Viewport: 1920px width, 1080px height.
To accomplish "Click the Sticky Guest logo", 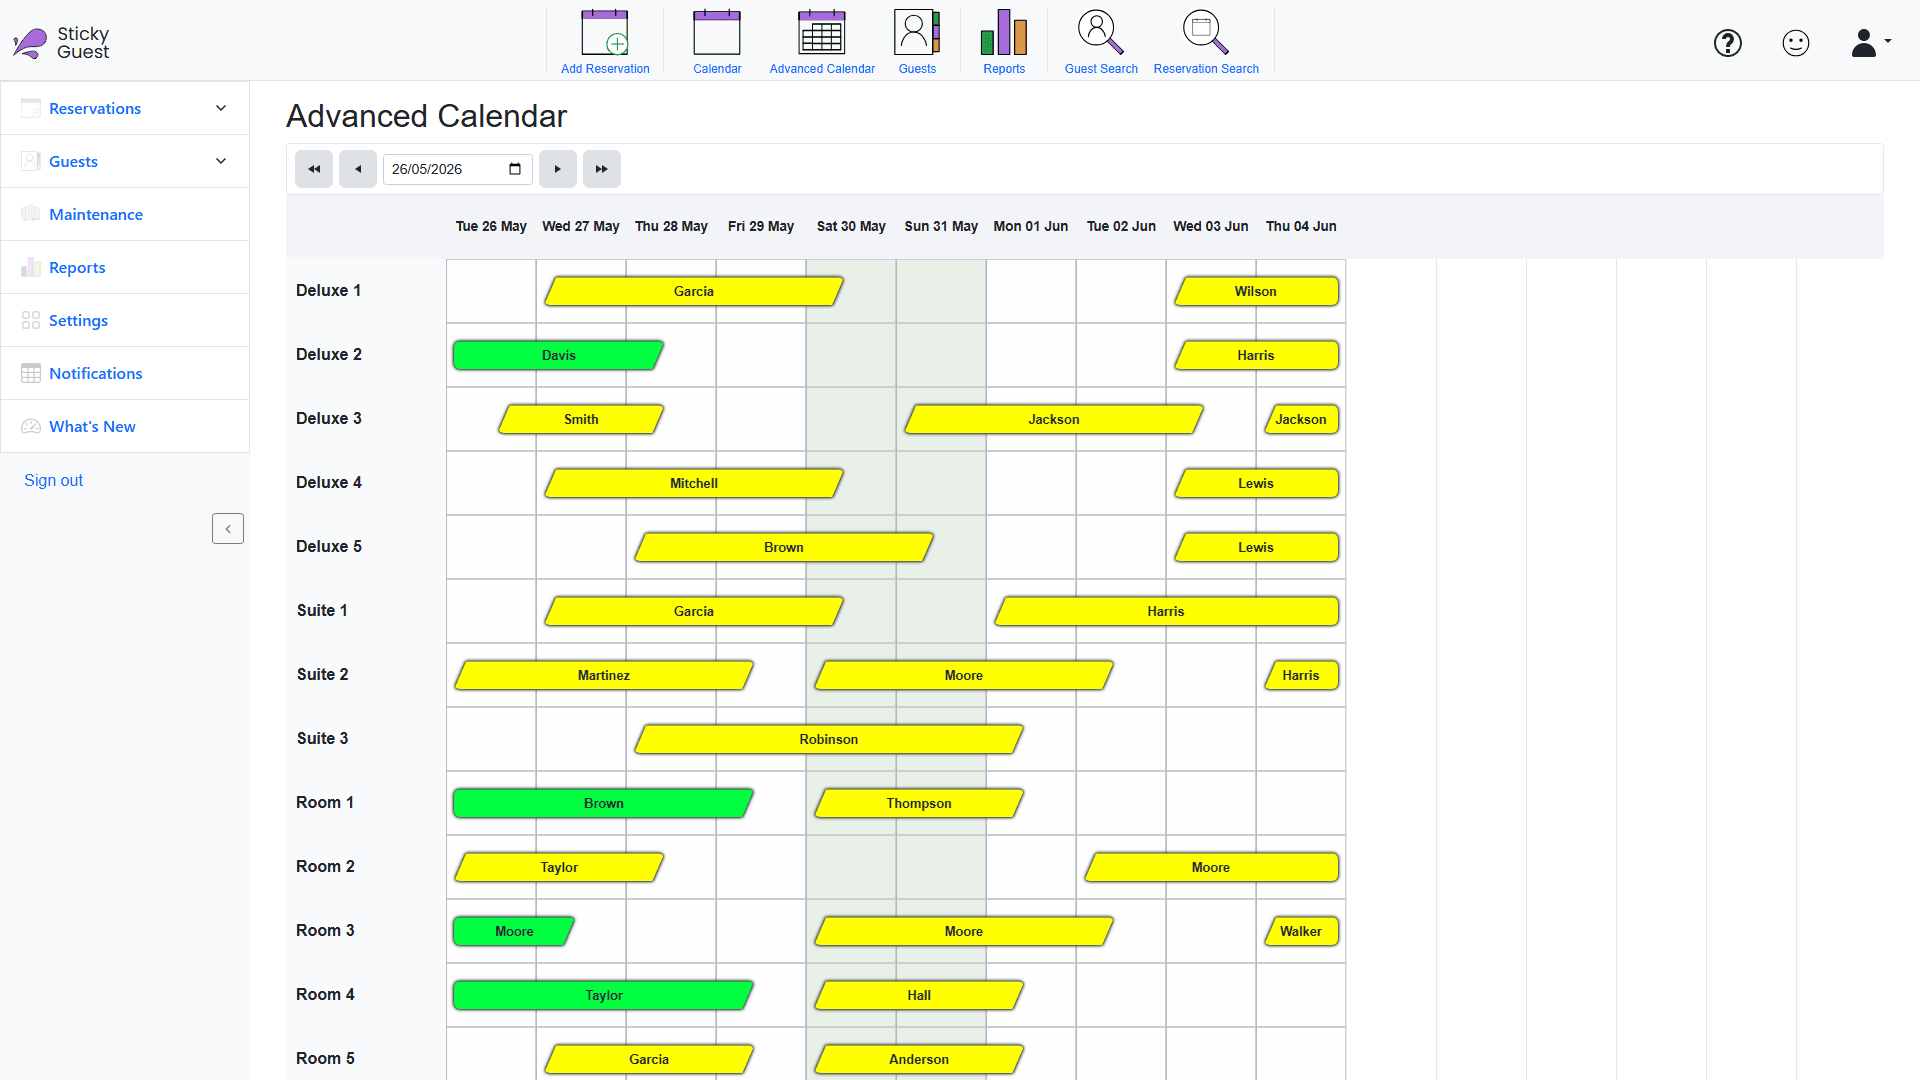I will coord(61,42).
